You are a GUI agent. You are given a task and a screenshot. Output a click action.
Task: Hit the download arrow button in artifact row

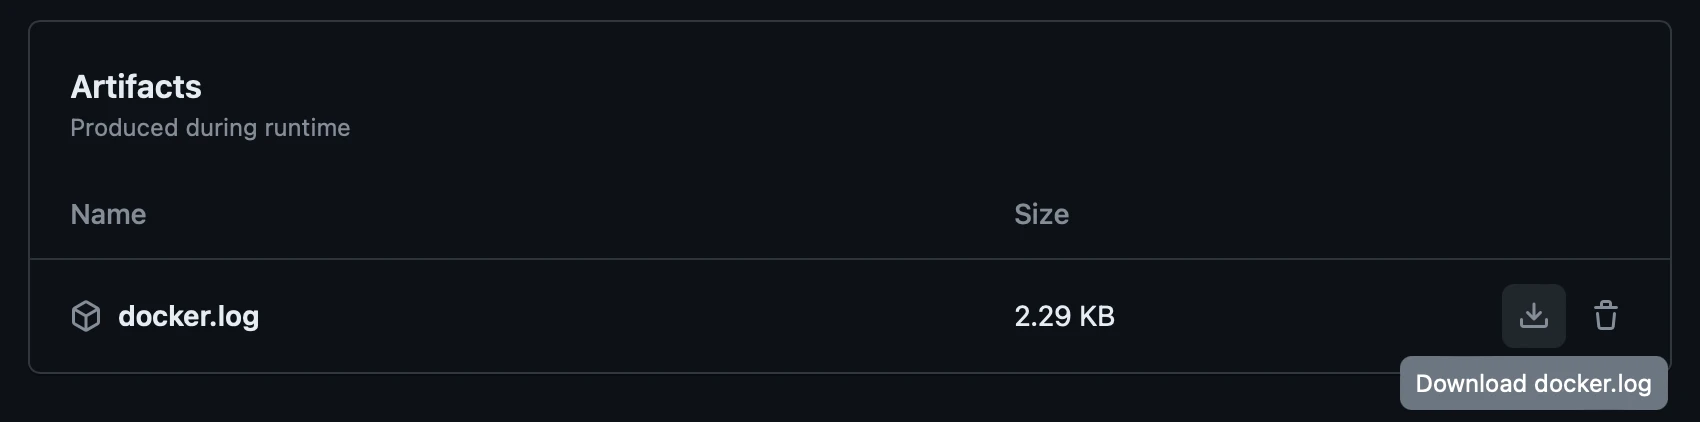(1533, 316)
